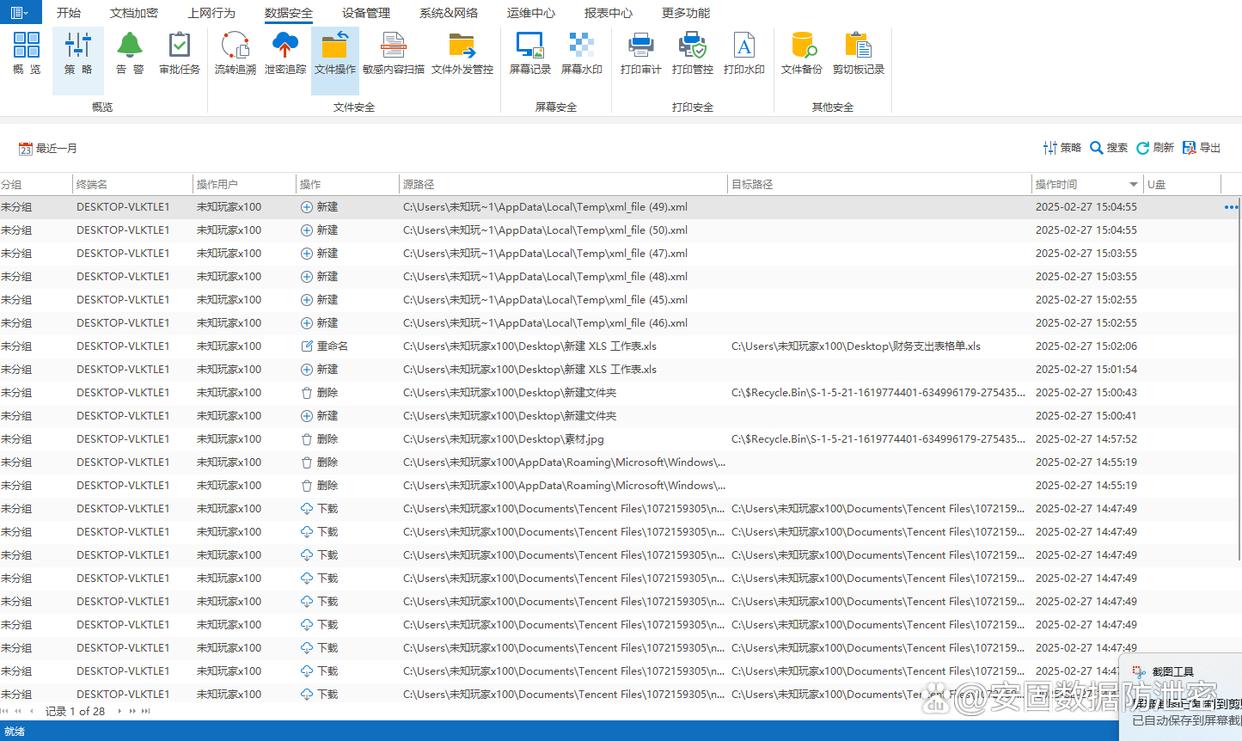1242x741 pixels.
Task: Open 剪切板记录 clipboard records
Action: (x=858, y=53)
